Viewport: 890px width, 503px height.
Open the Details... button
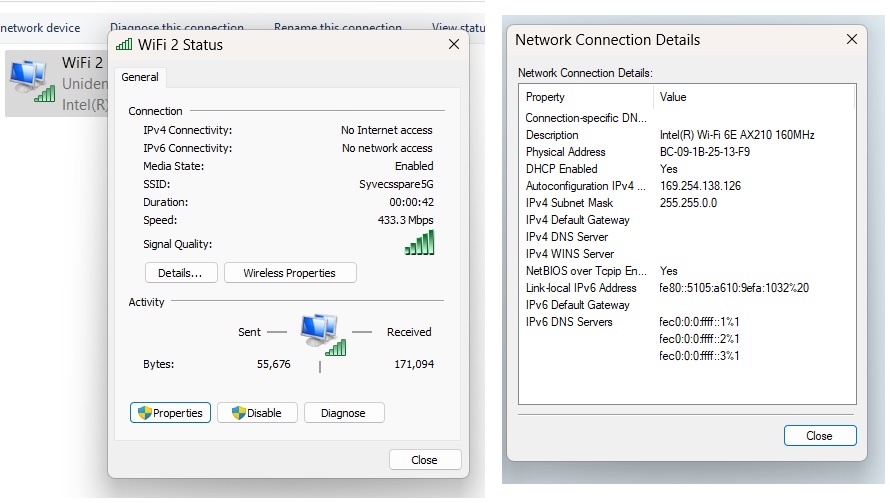181,273
